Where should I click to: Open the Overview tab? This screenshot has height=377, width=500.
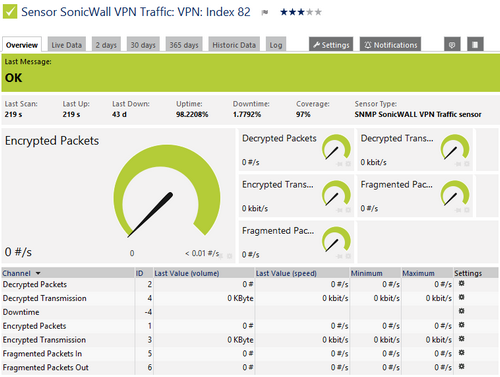(22, 45)
